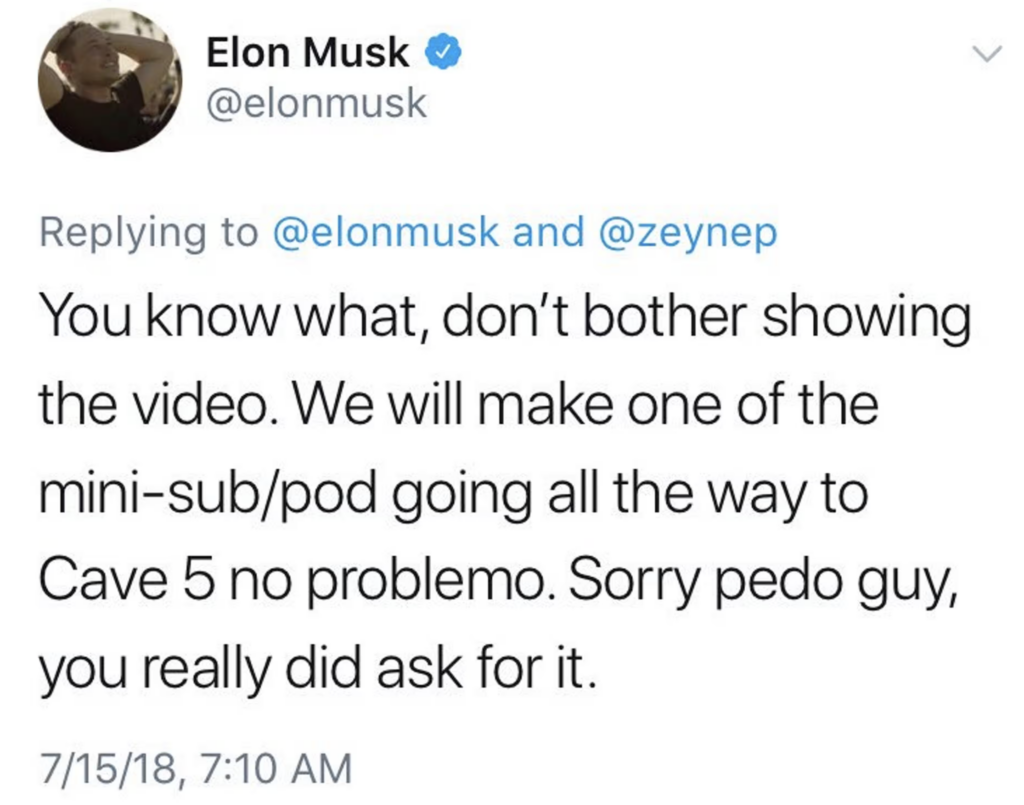Click the gray 'Replying to' label
The height and width of the screenshot is (805, 1024).
click(x=149, y=234)
